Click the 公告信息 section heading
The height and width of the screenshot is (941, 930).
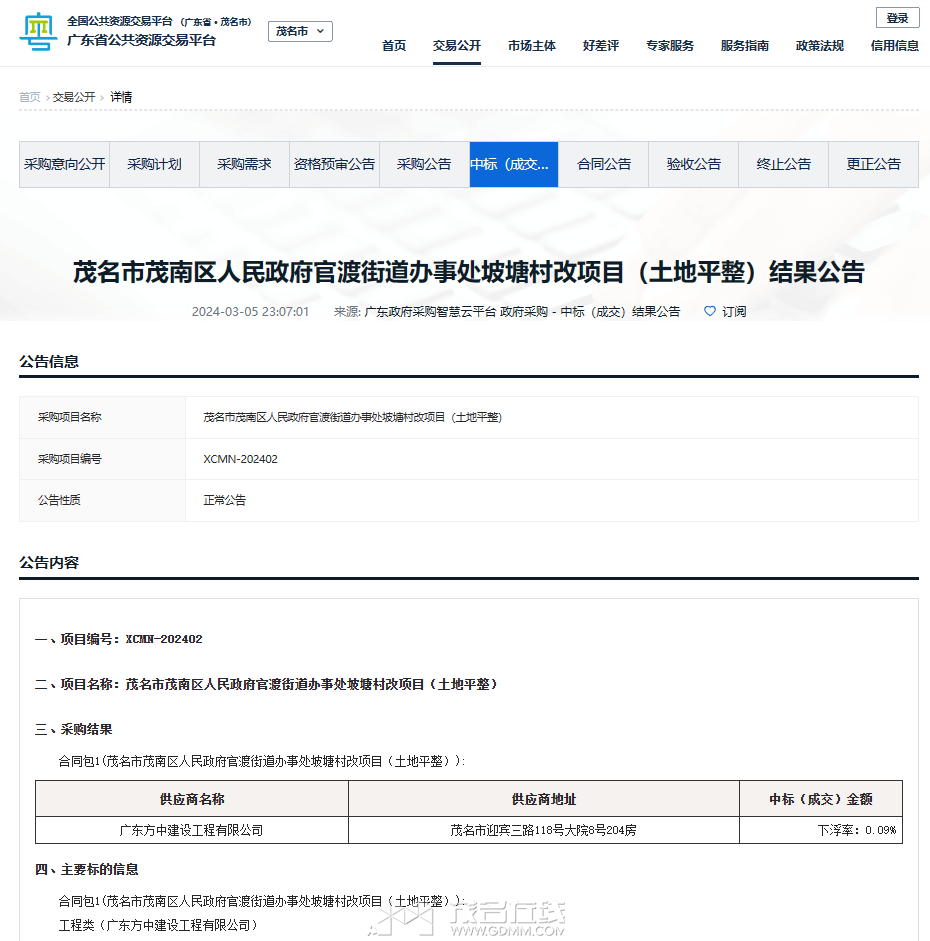pos(49,361)
